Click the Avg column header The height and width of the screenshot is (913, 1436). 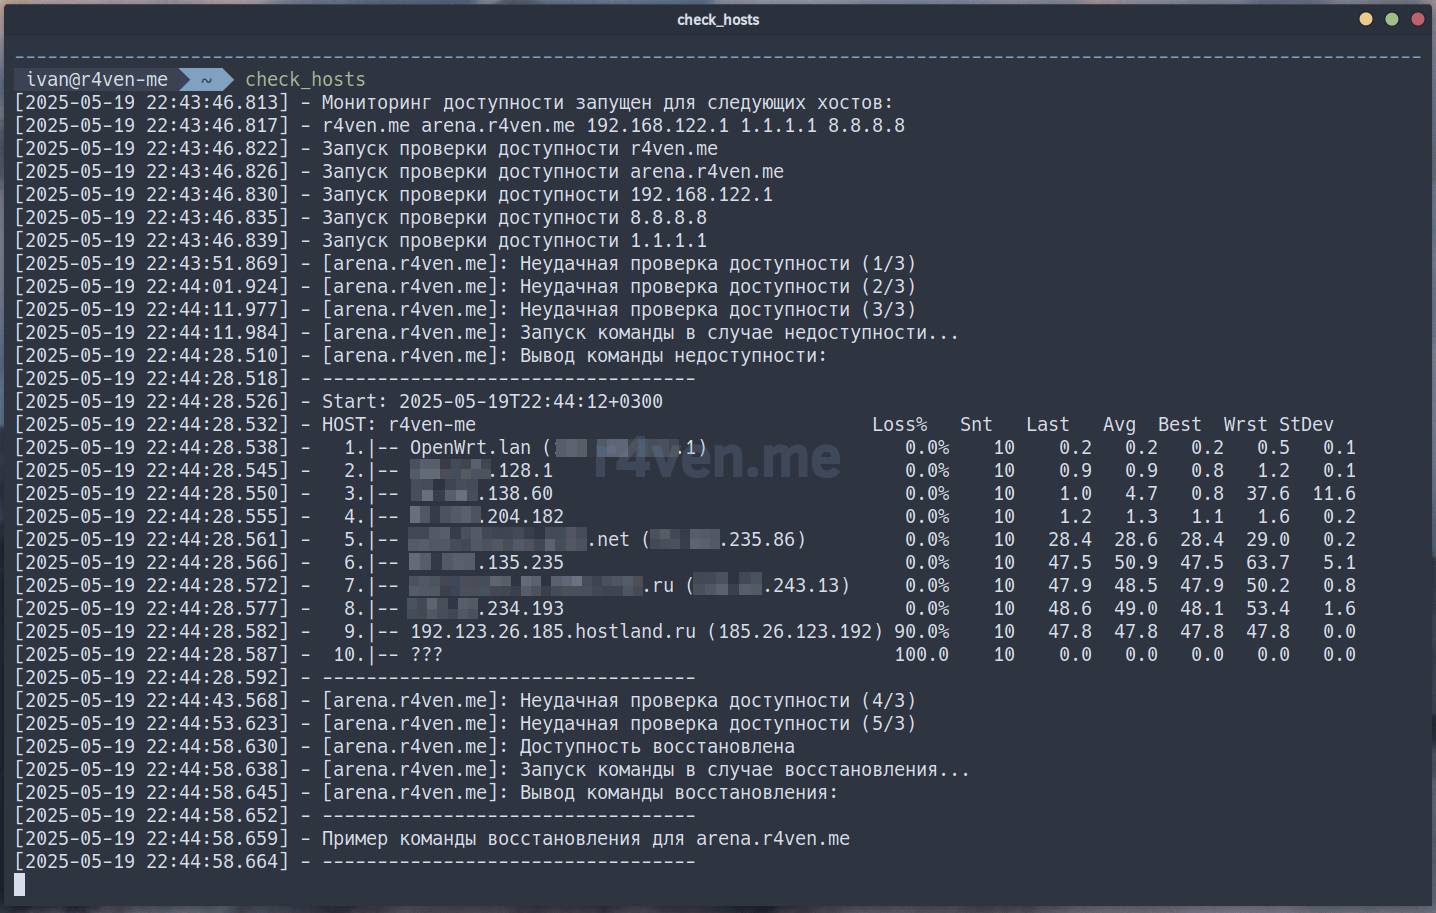click(1119, 424)
